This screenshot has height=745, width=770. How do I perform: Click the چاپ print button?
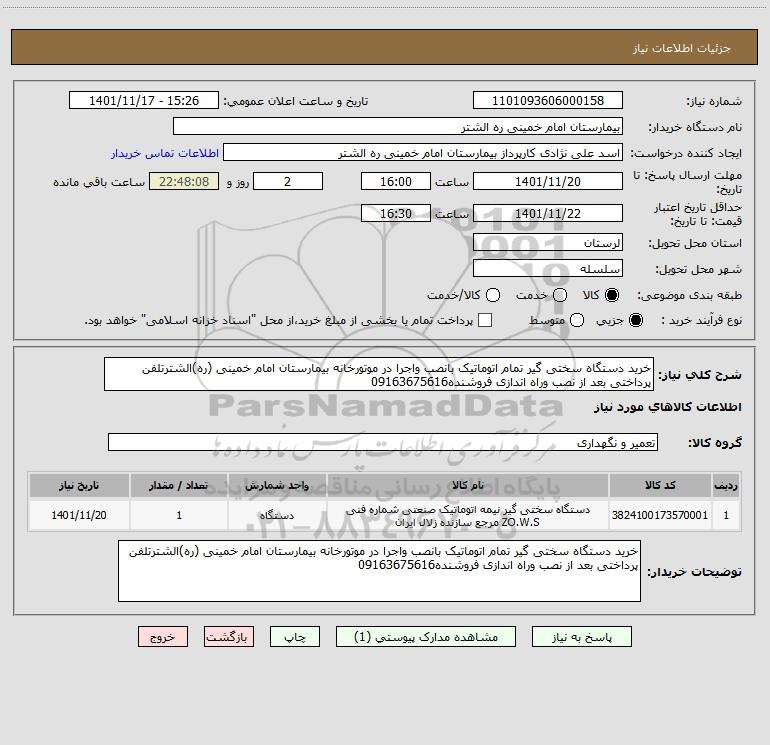295,637
